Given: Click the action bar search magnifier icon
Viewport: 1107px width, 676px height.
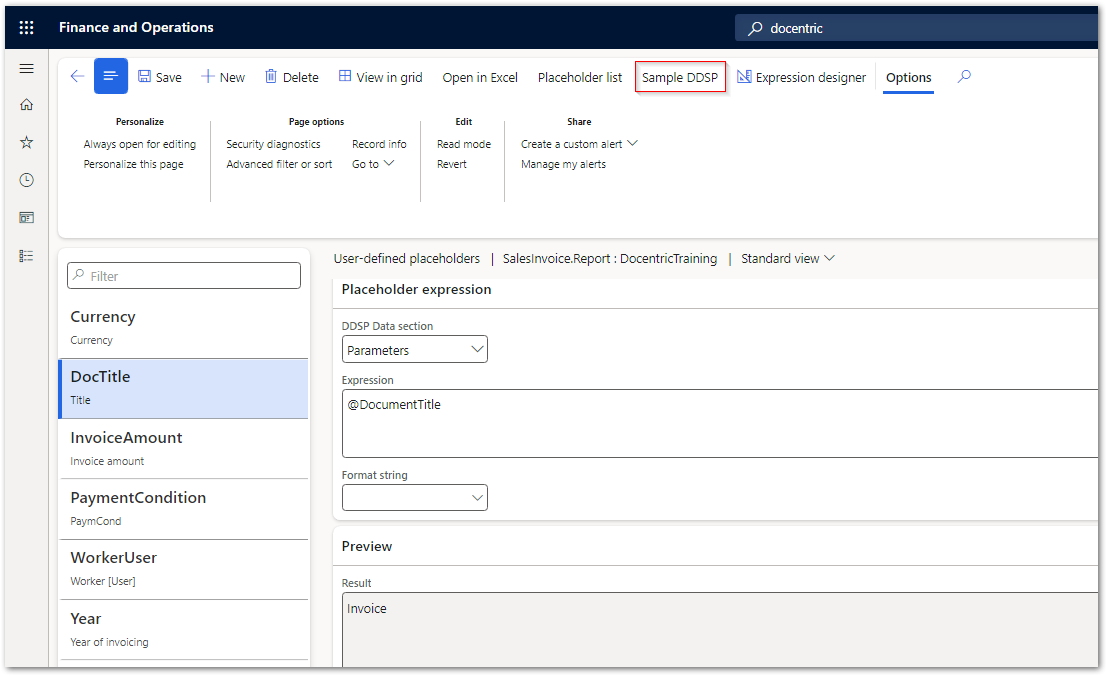Looking at the screenshot, I should pos(964,76).
